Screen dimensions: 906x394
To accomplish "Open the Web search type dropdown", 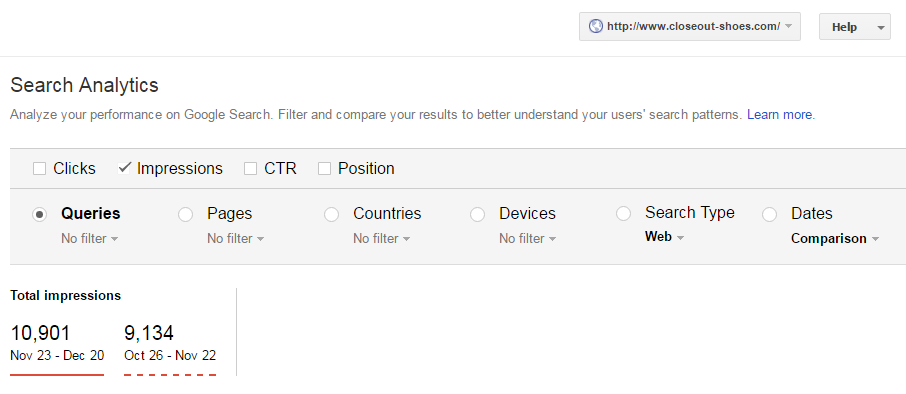I will 664,237.
